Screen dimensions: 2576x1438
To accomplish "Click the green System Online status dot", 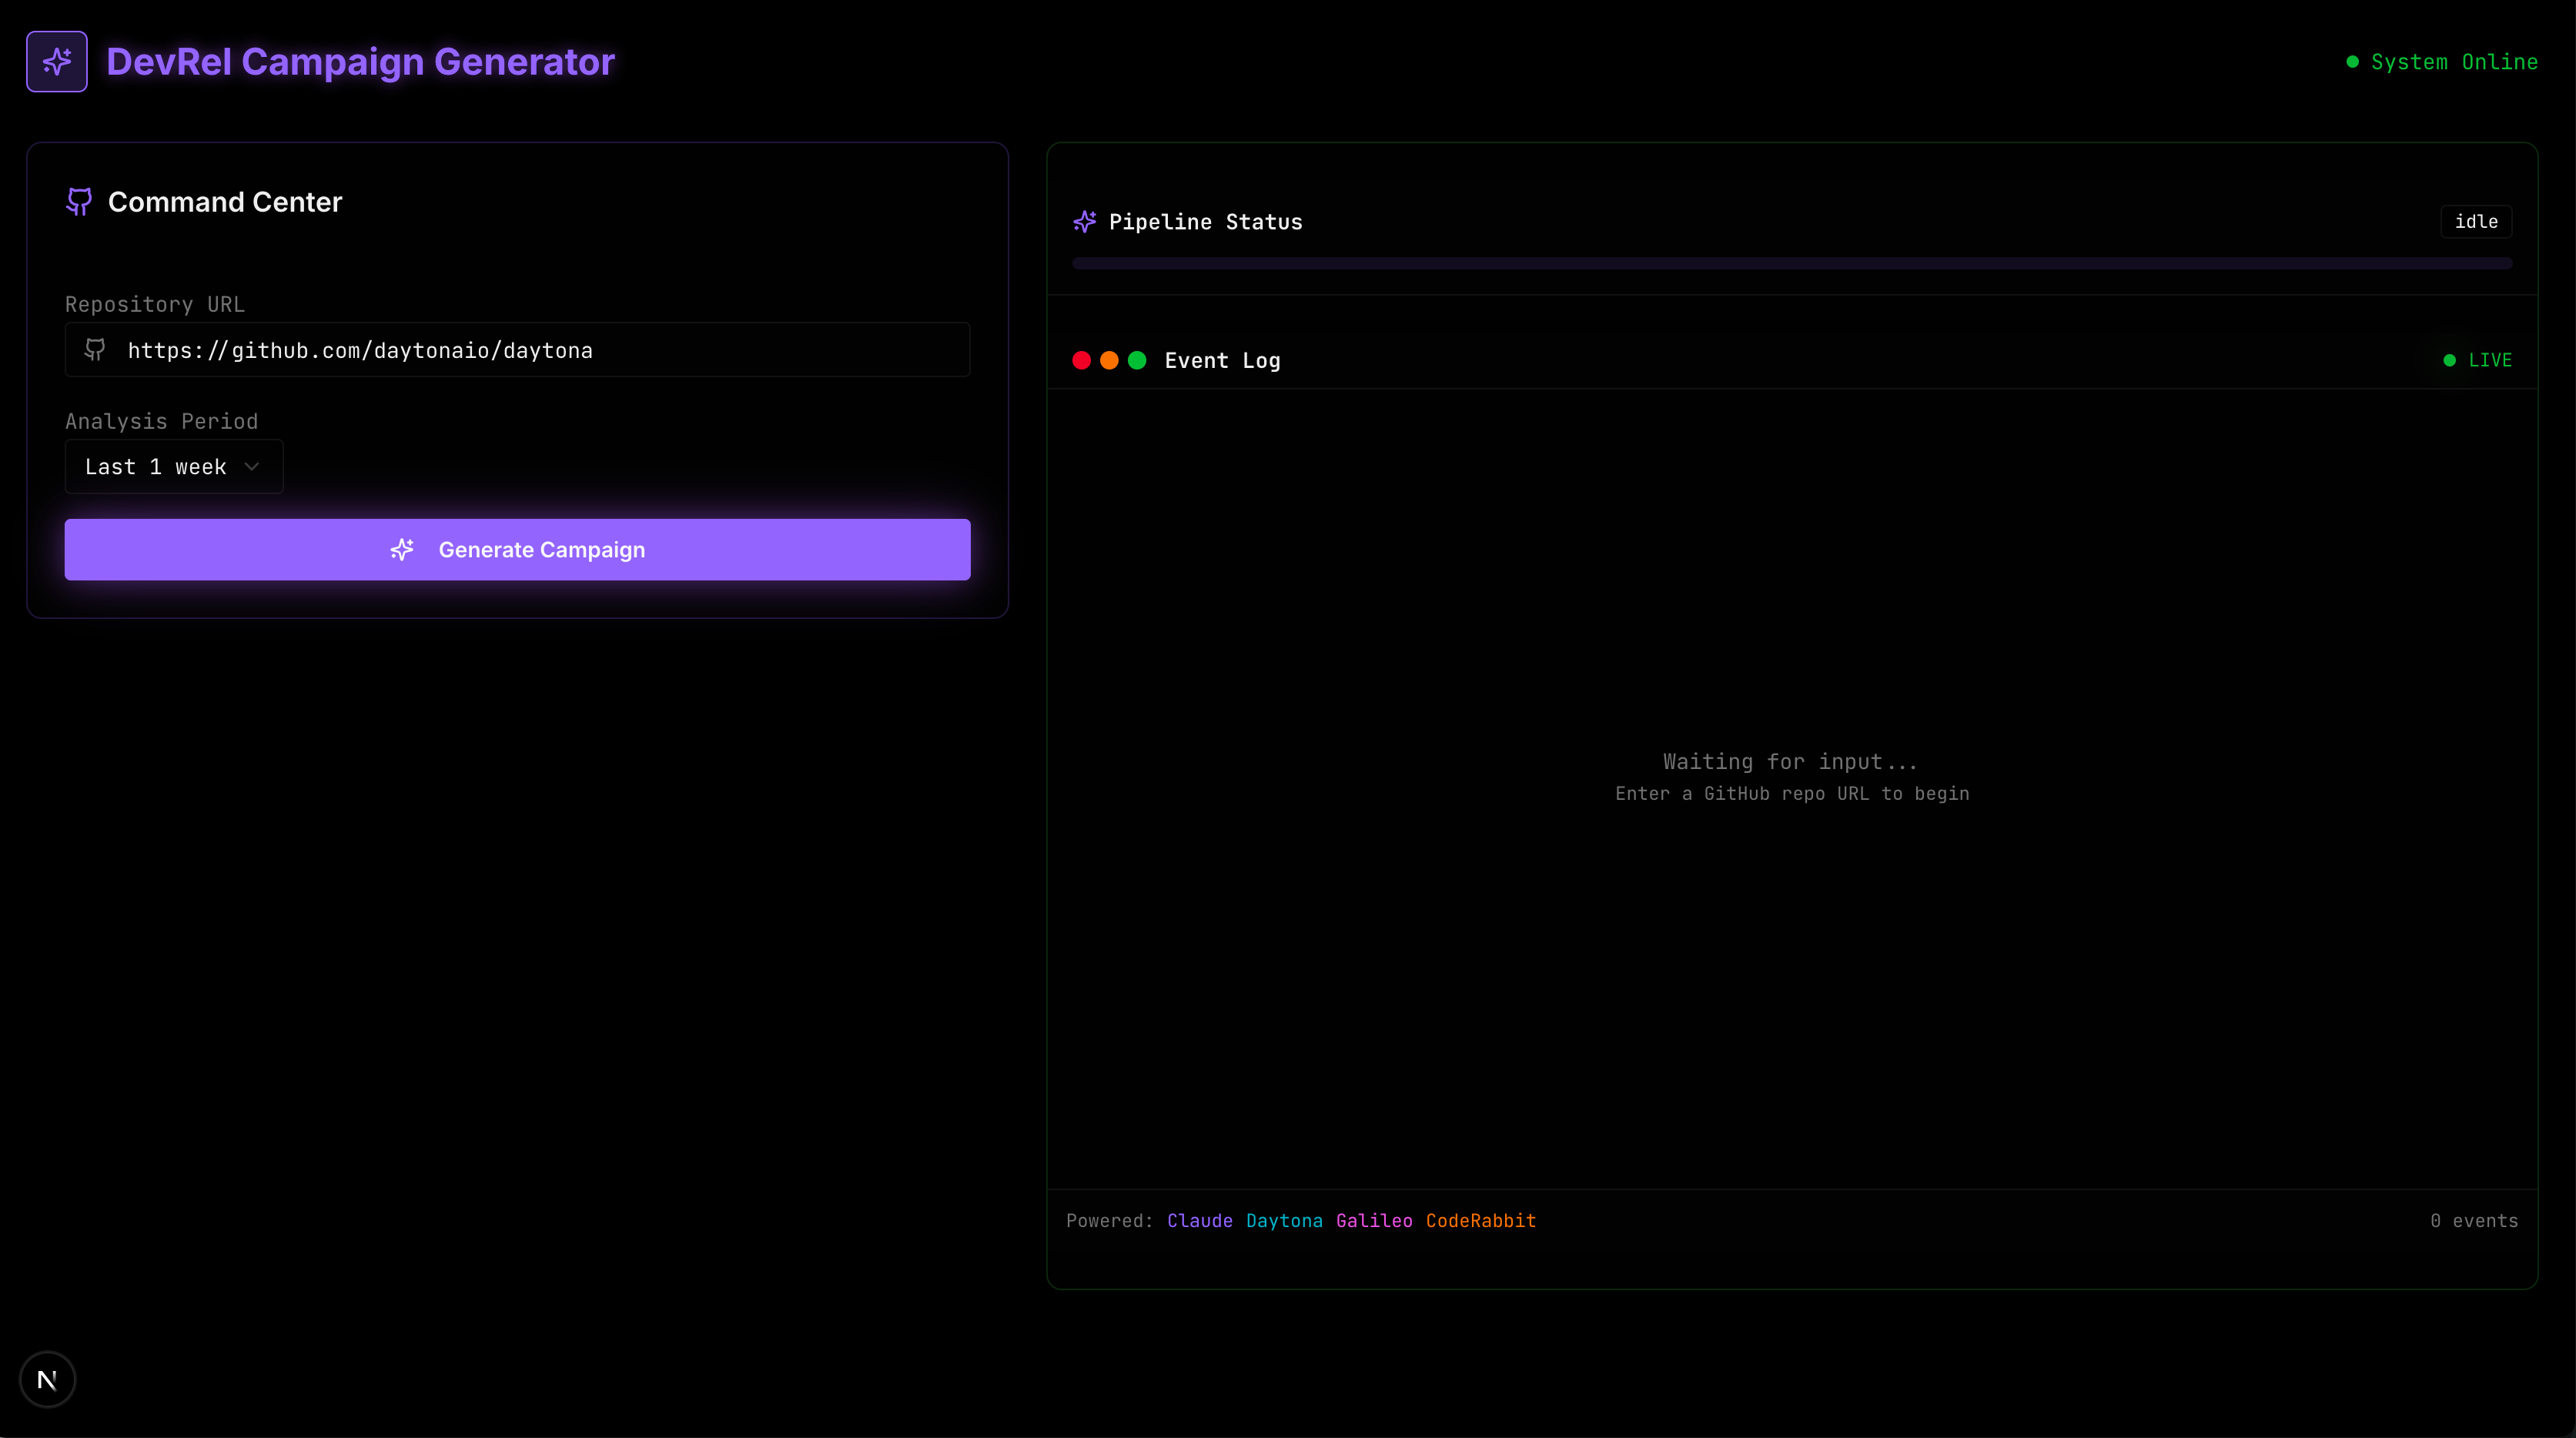I will (x=2352, y=62).
